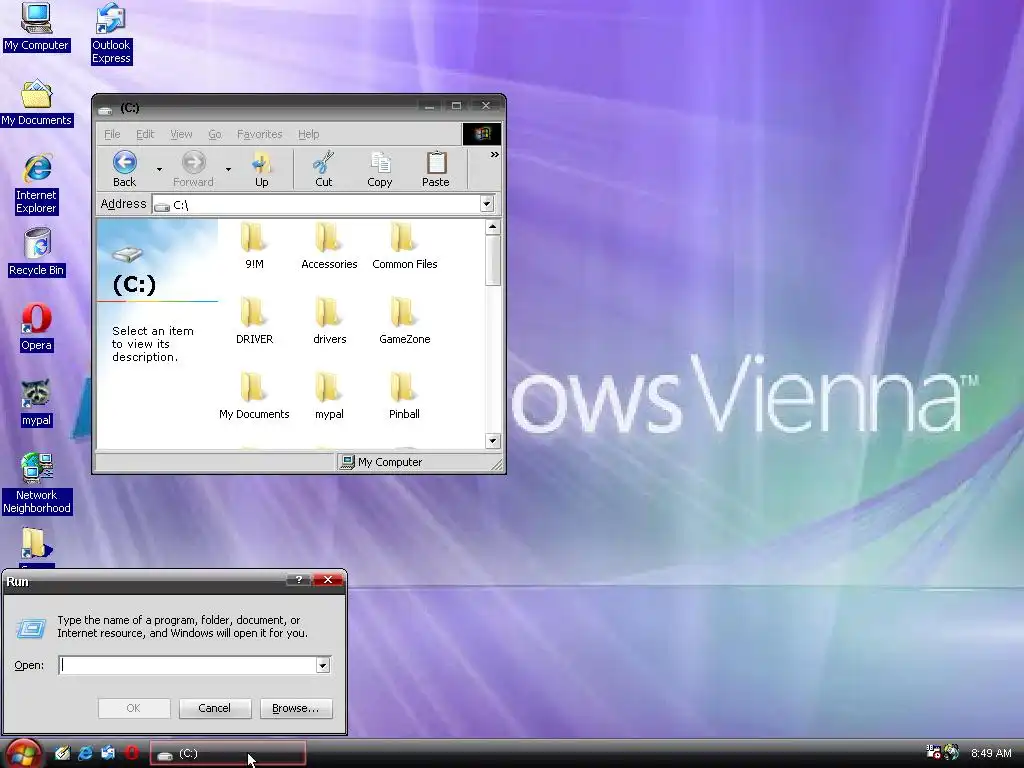Click the file list scrollbar thumb
The width and height of the screenshot is (1024, 768).
[493, 261]
